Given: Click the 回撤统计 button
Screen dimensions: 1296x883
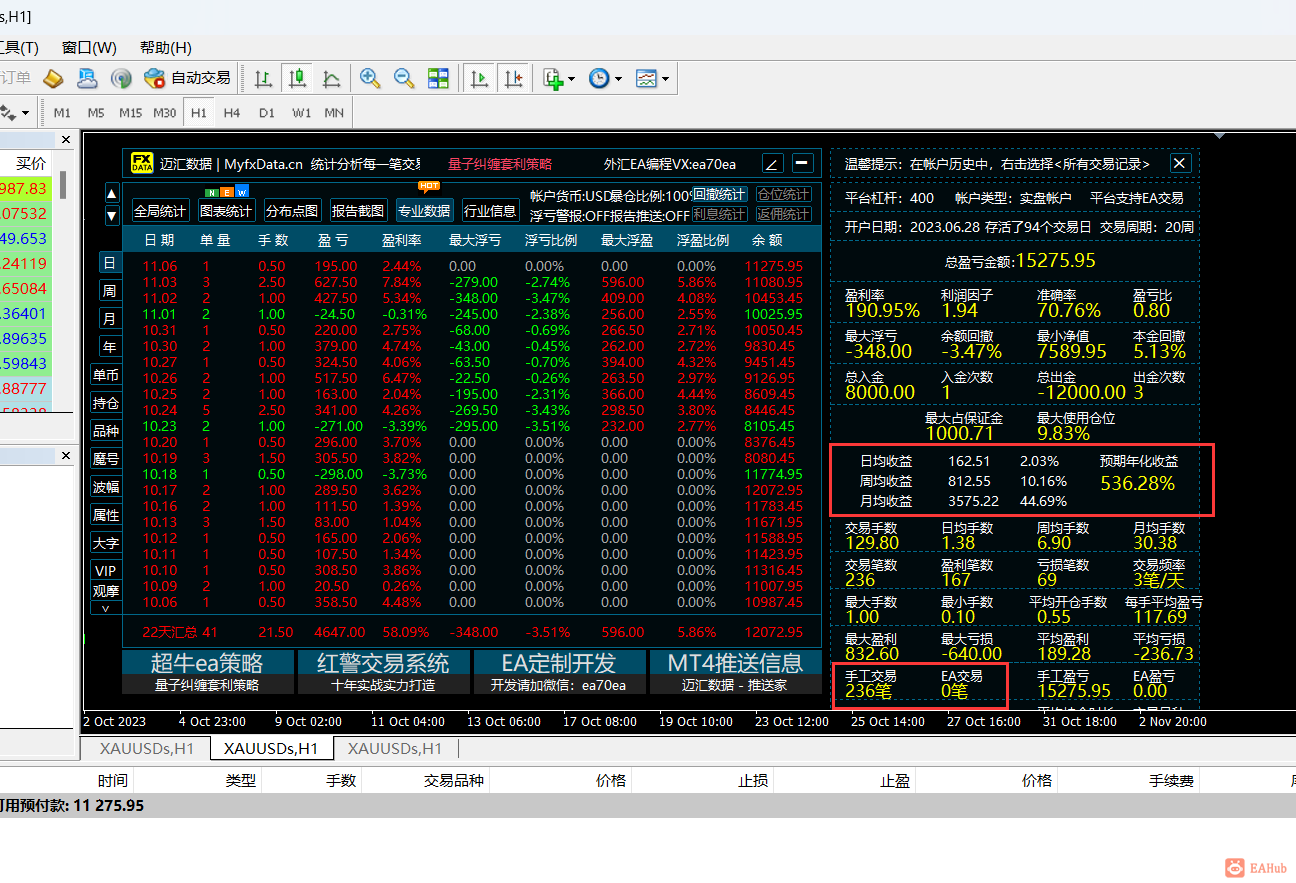Looking at the screenshot, I should pos(720,194).
